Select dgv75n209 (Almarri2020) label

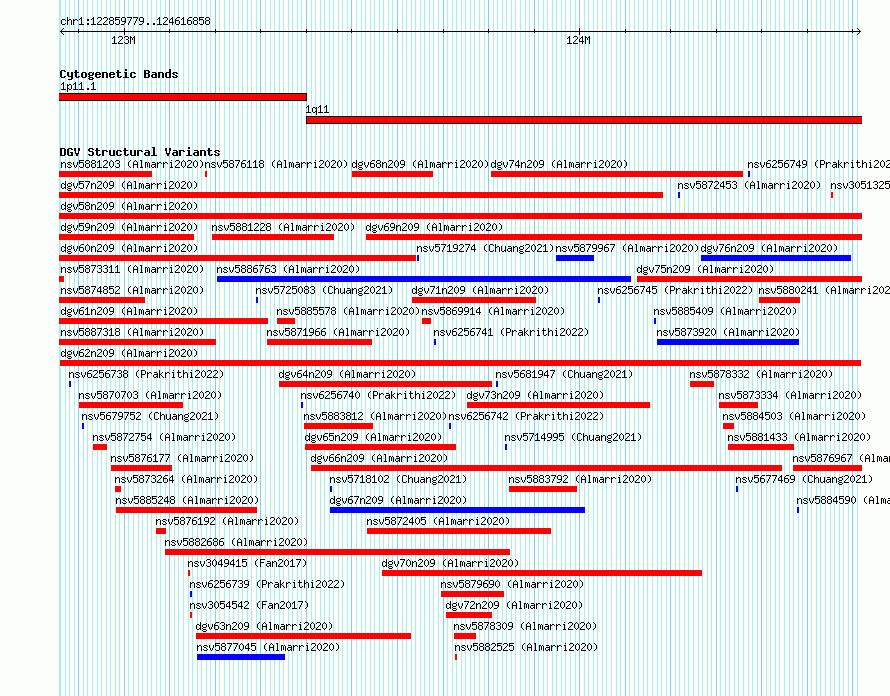[705, 269]
